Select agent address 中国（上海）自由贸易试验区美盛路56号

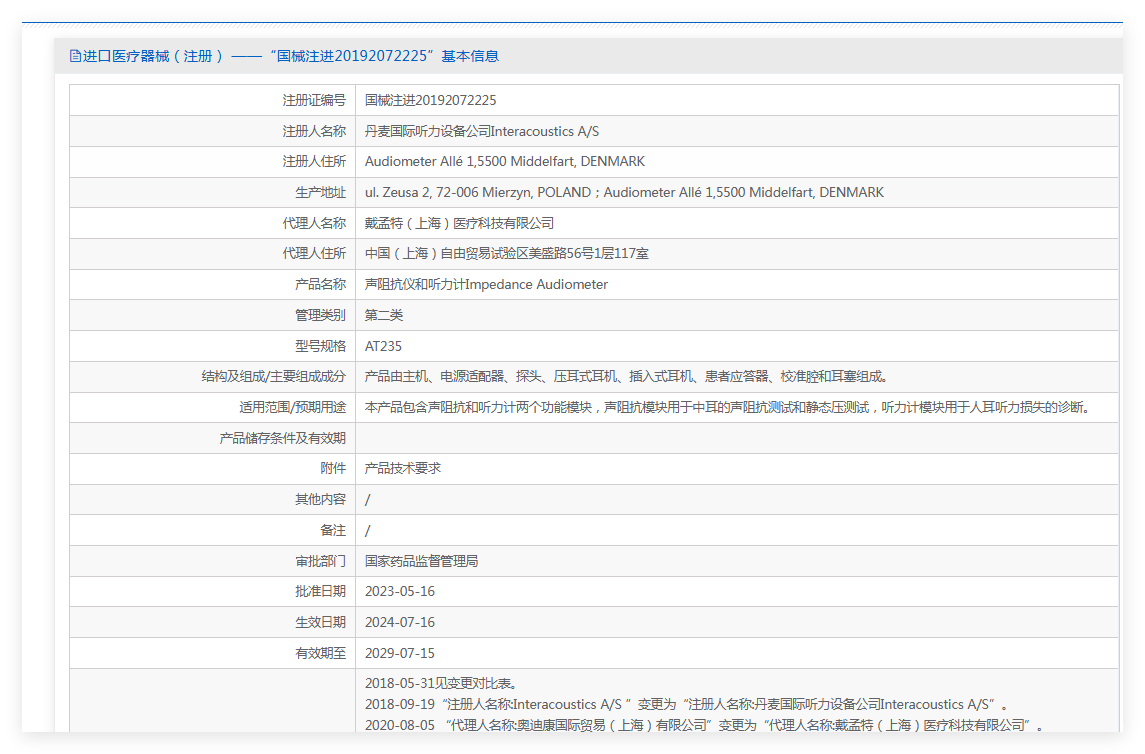507,253
